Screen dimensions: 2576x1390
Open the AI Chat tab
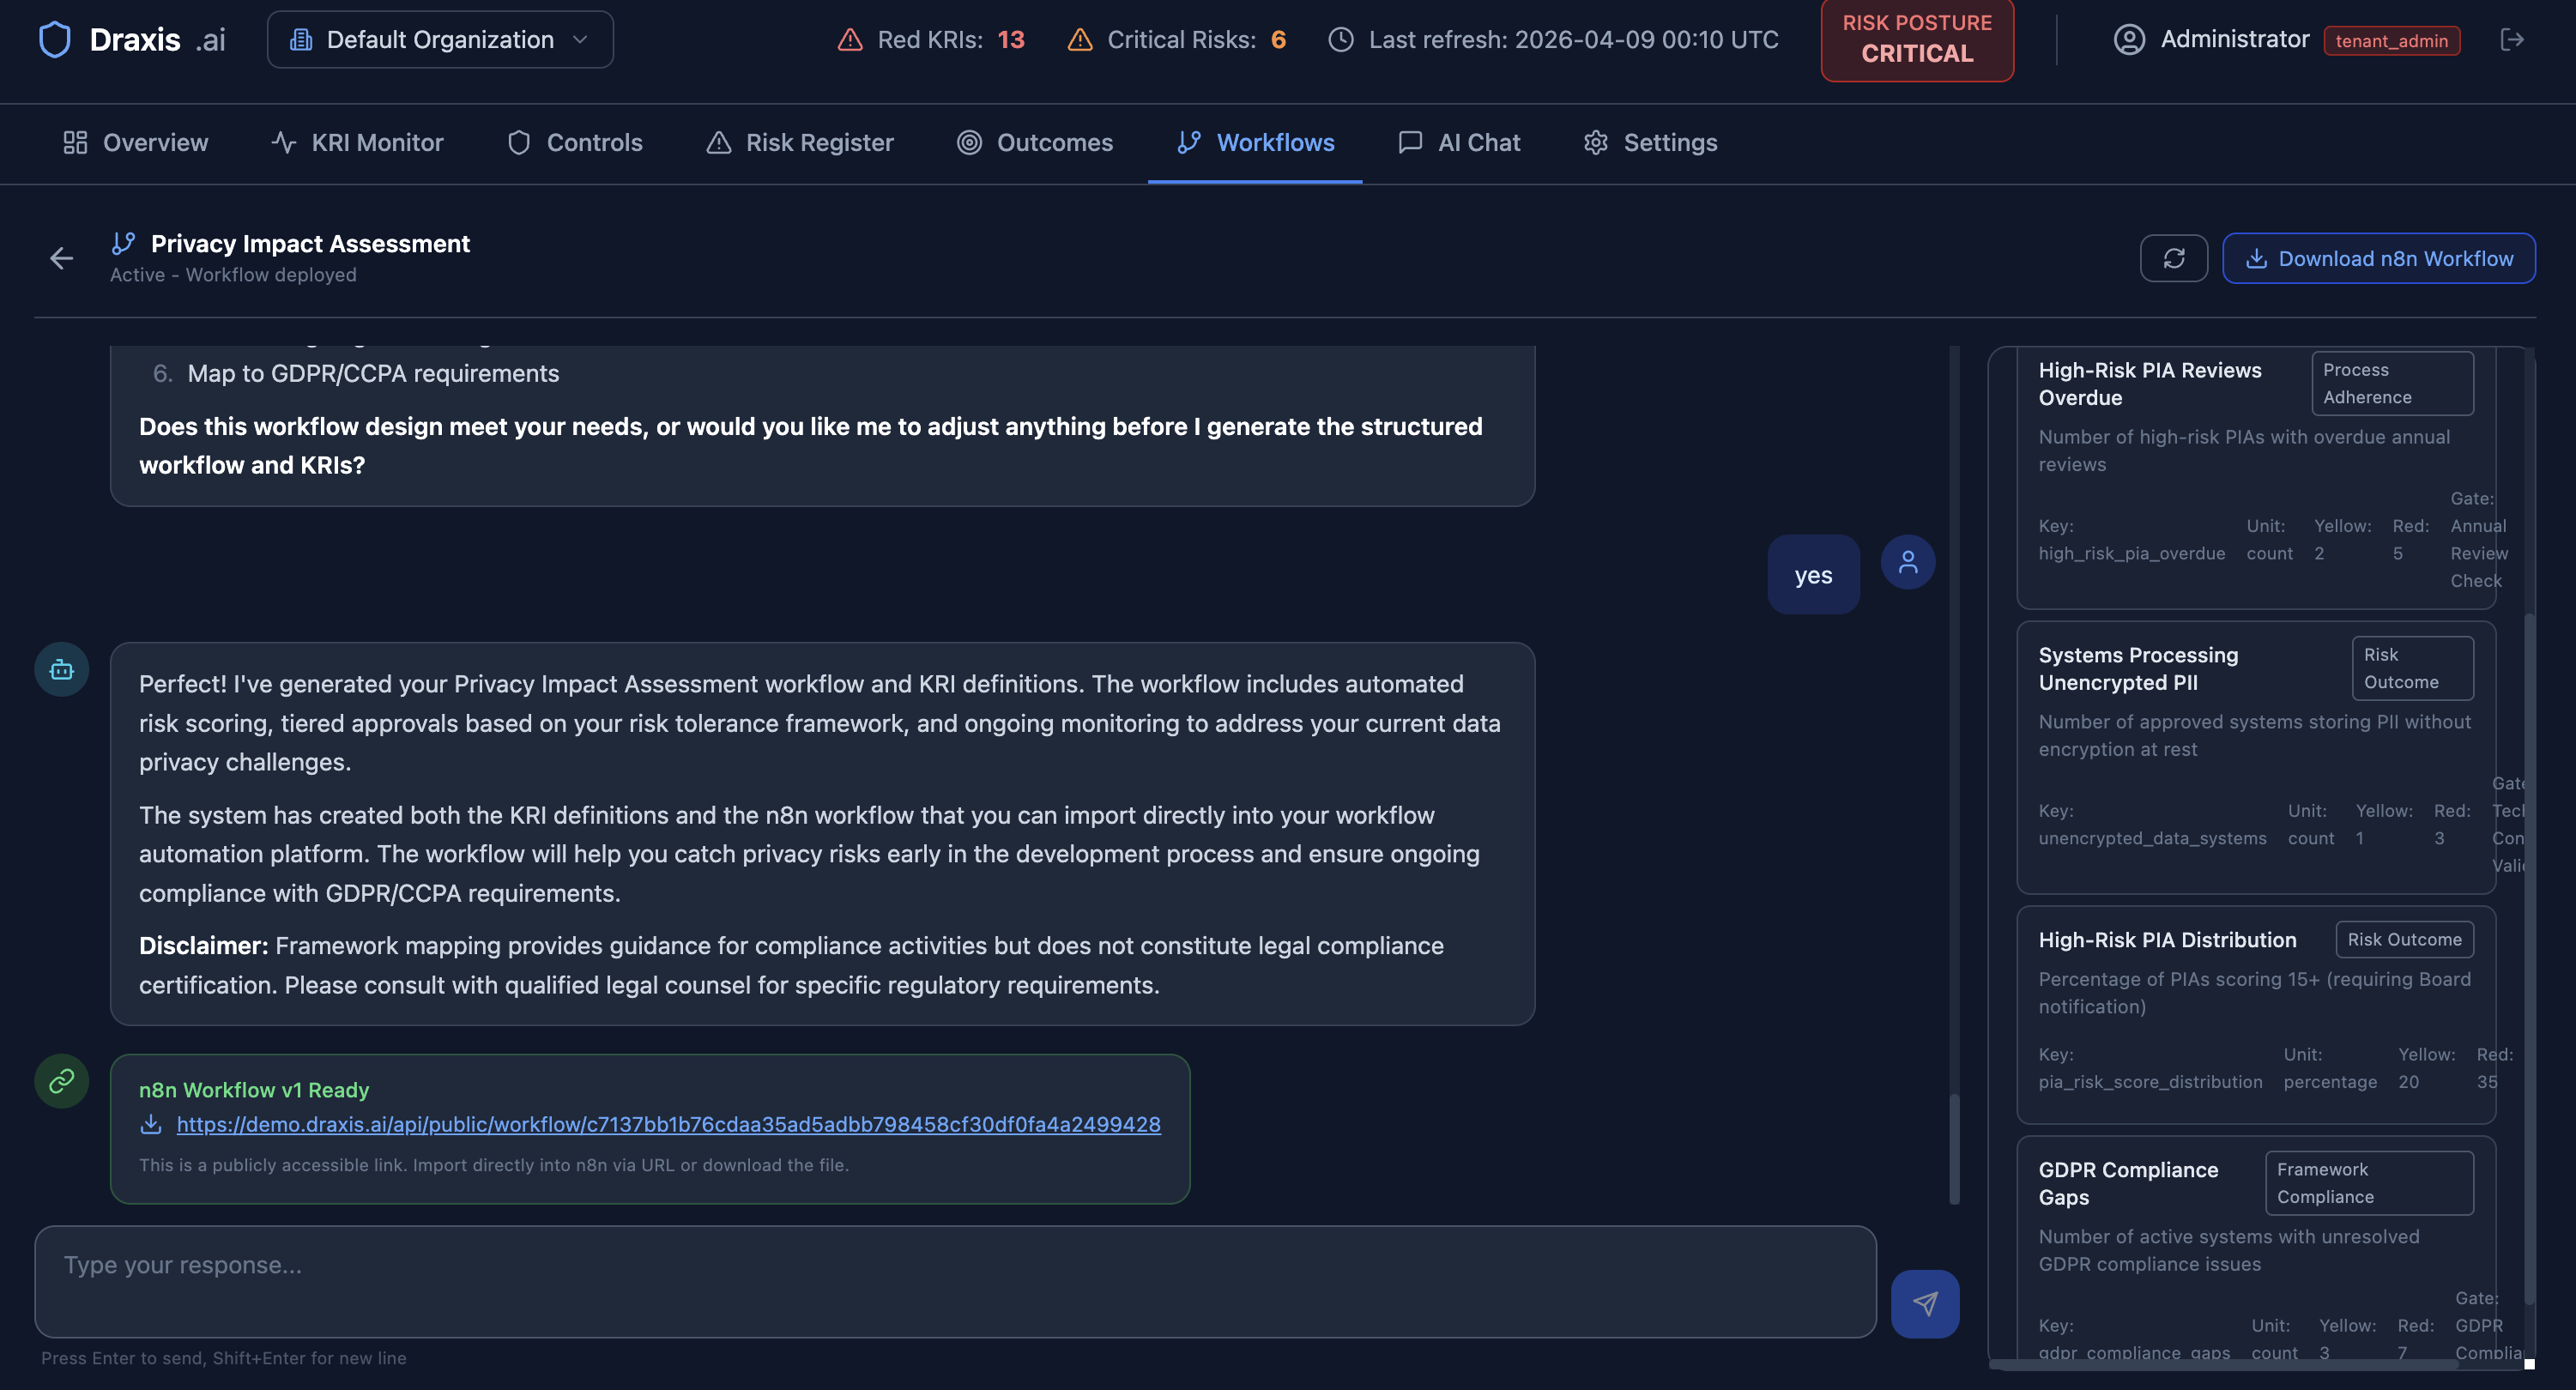point(1459,143)
